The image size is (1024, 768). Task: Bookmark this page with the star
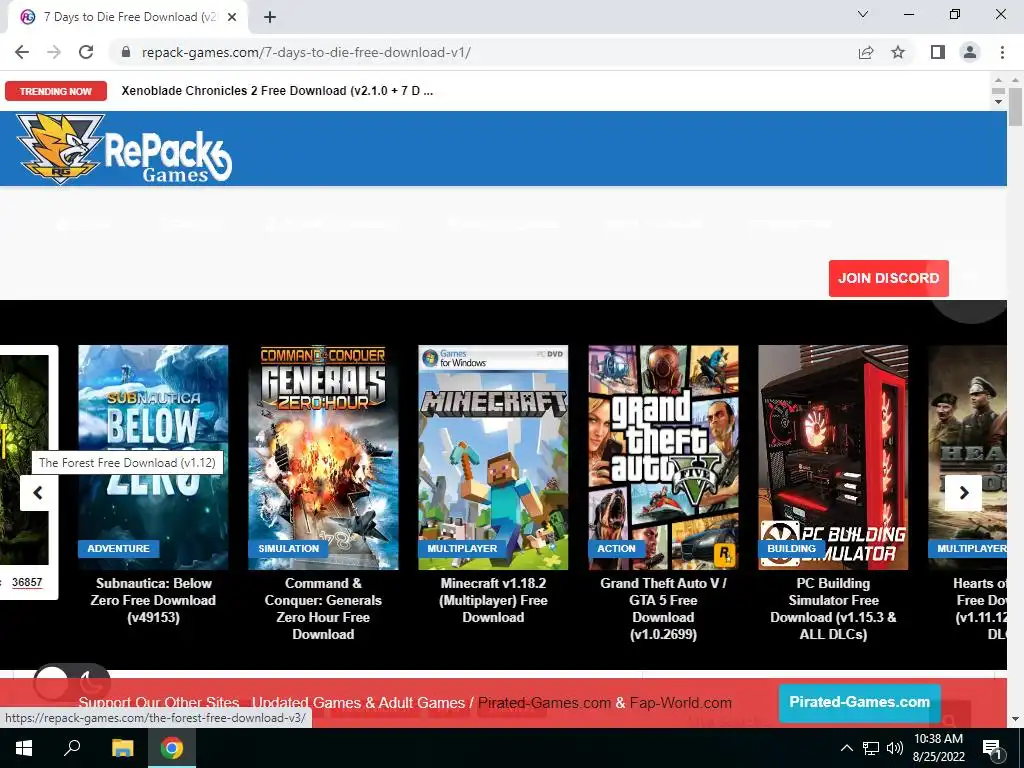898,52
